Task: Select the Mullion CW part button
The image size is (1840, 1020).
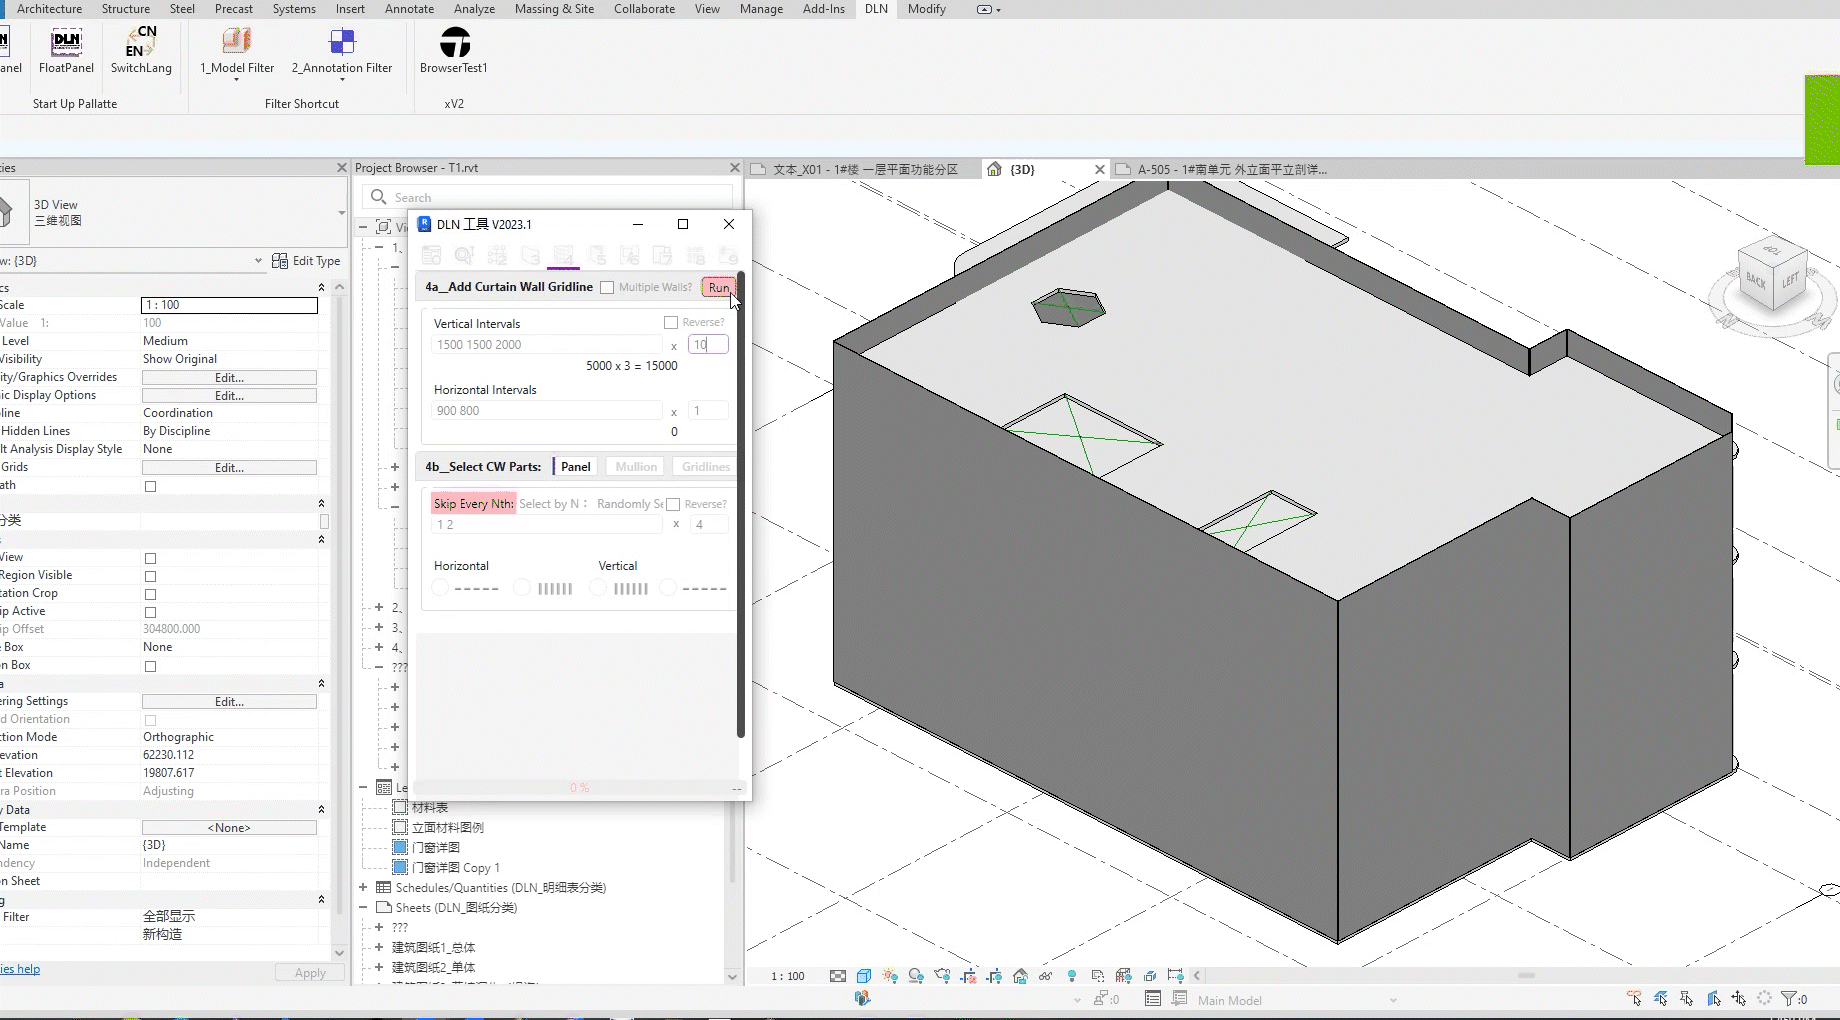Action: (636, 467)
